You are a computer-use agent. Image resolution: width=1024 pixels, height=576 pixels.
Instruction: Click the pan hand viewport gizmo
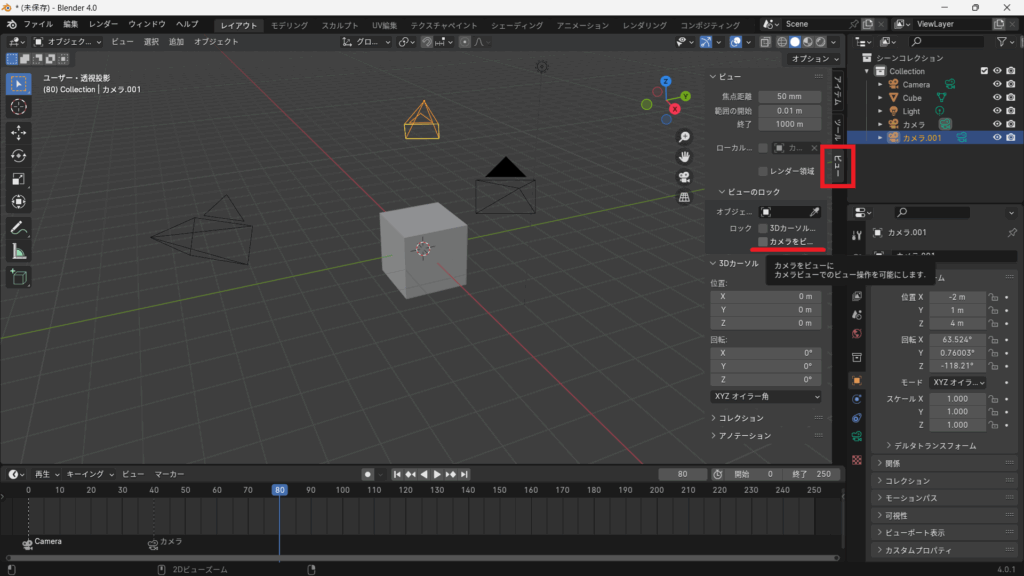click(684, 157)
